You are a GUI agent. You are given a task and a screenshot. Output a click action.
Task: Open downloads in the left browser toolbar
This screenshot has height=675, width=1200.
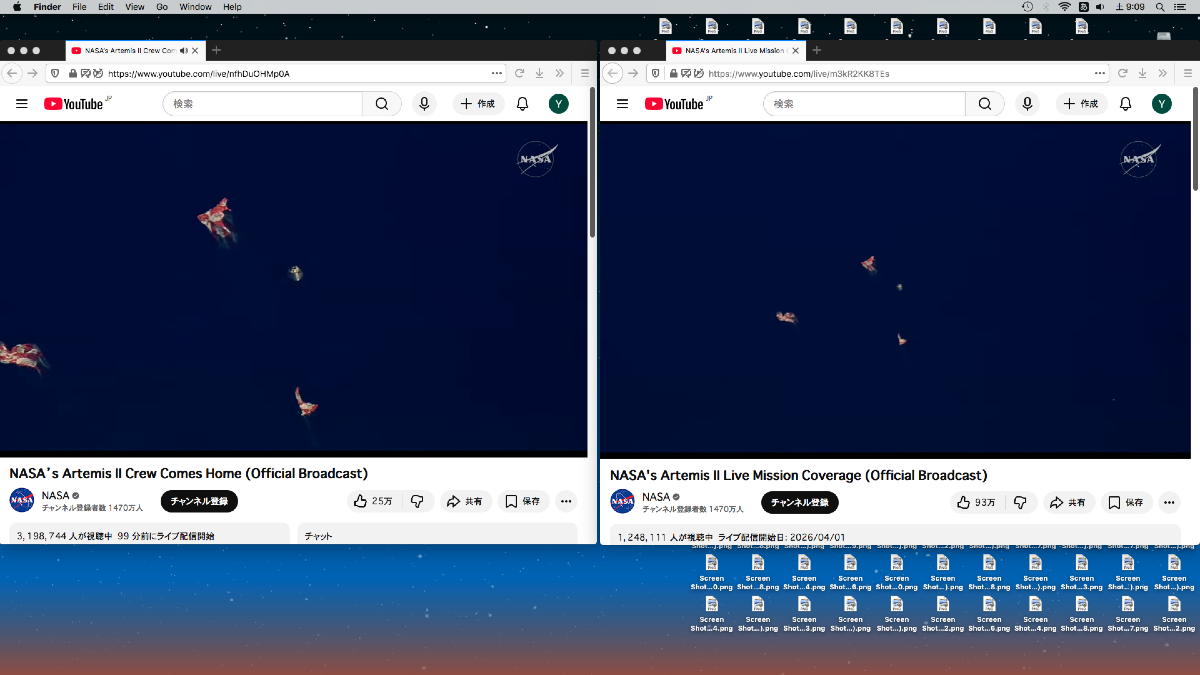(540, 73)
